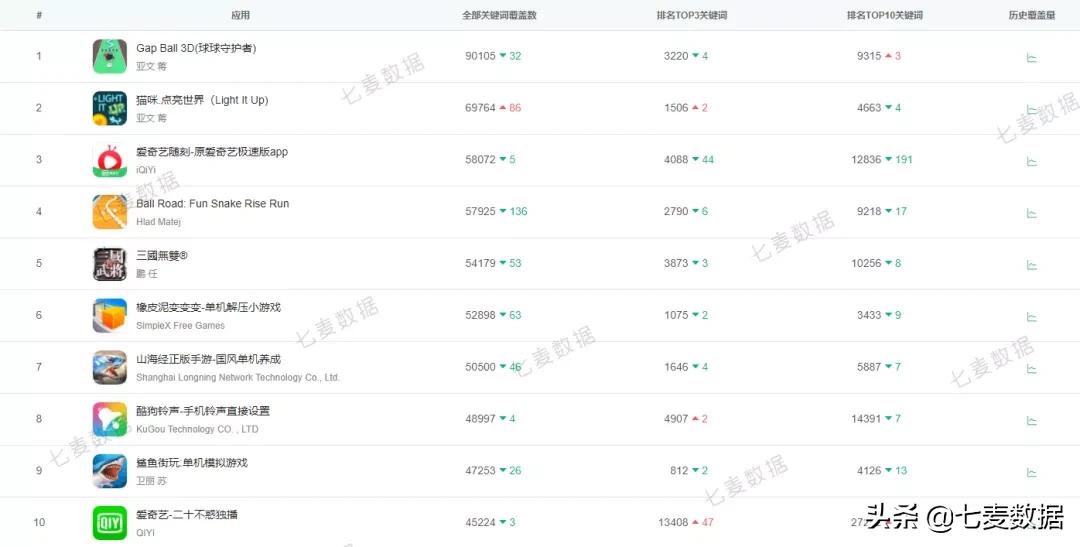Select TOP3 keyword value 4088
Screen dimensions: 1080x547
[x=676, y=159]
